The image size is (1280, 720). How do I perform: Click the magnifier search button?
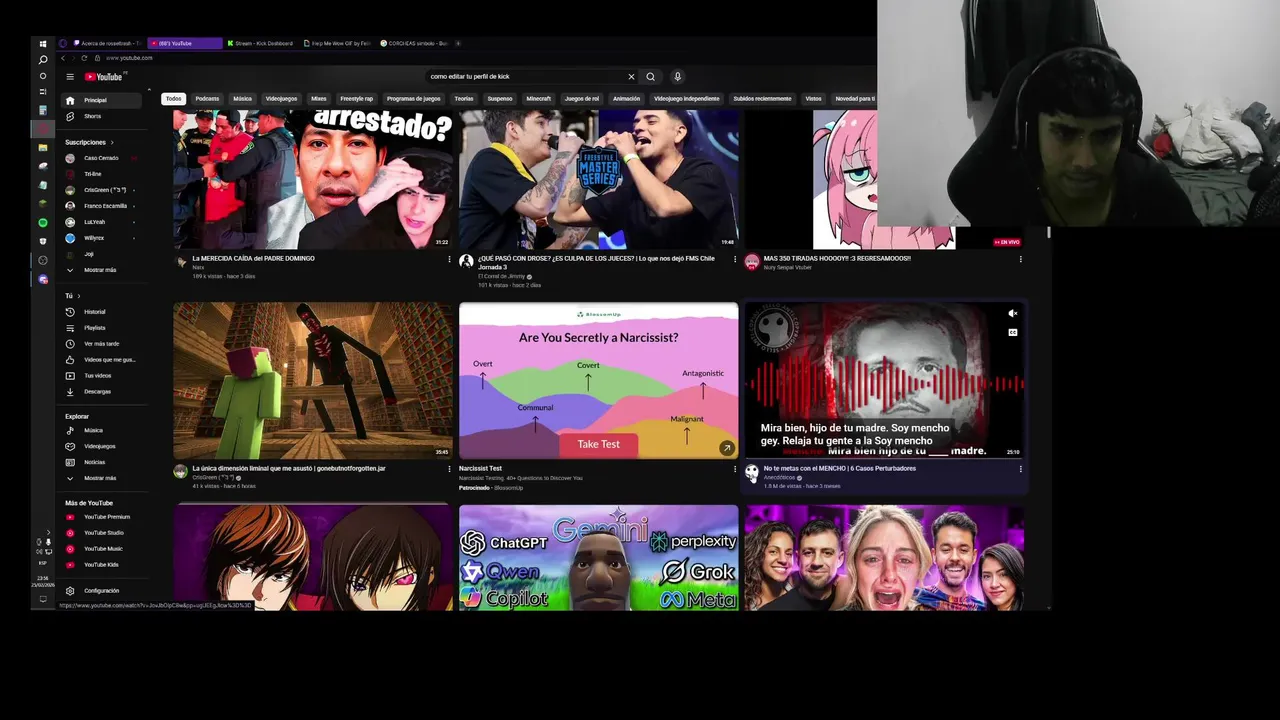(x=650, y=77)
